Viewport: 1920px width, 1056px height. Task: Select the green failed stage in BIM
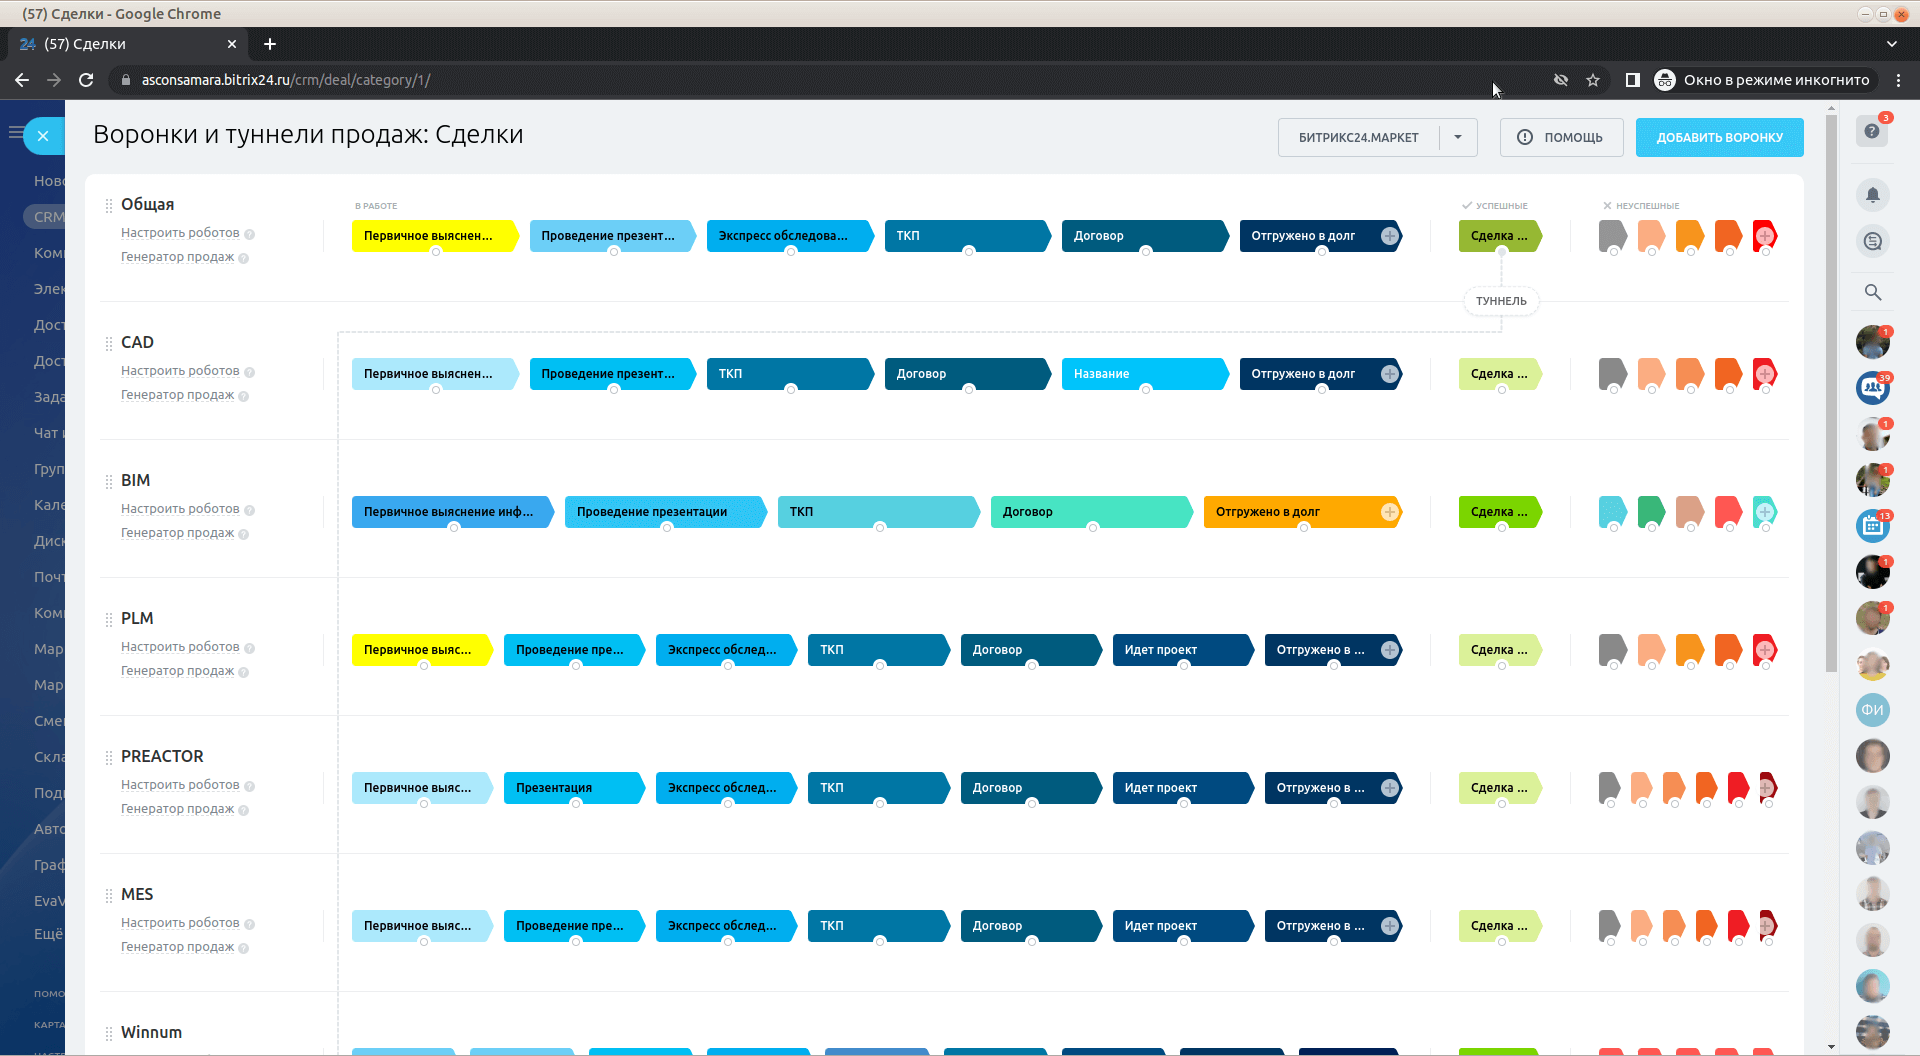[x=1651, y=512]
